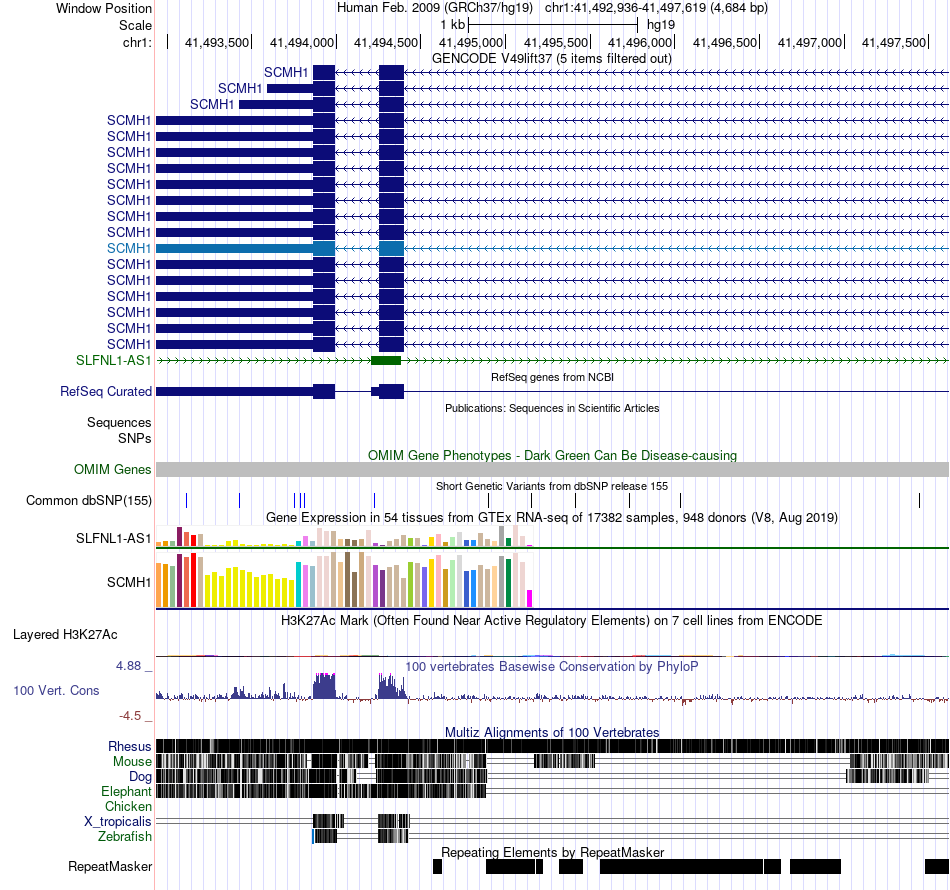Click the OMIM Genes track label
This screenshot has height=890, width=950.
pos(113,470)
